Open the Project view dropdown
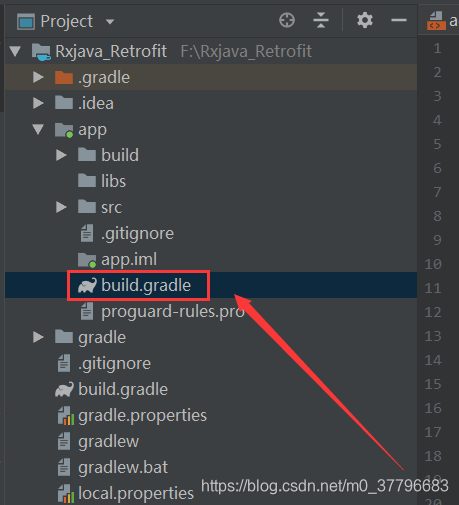The width and height of the screenshot is (459, 505). (110, 22)
